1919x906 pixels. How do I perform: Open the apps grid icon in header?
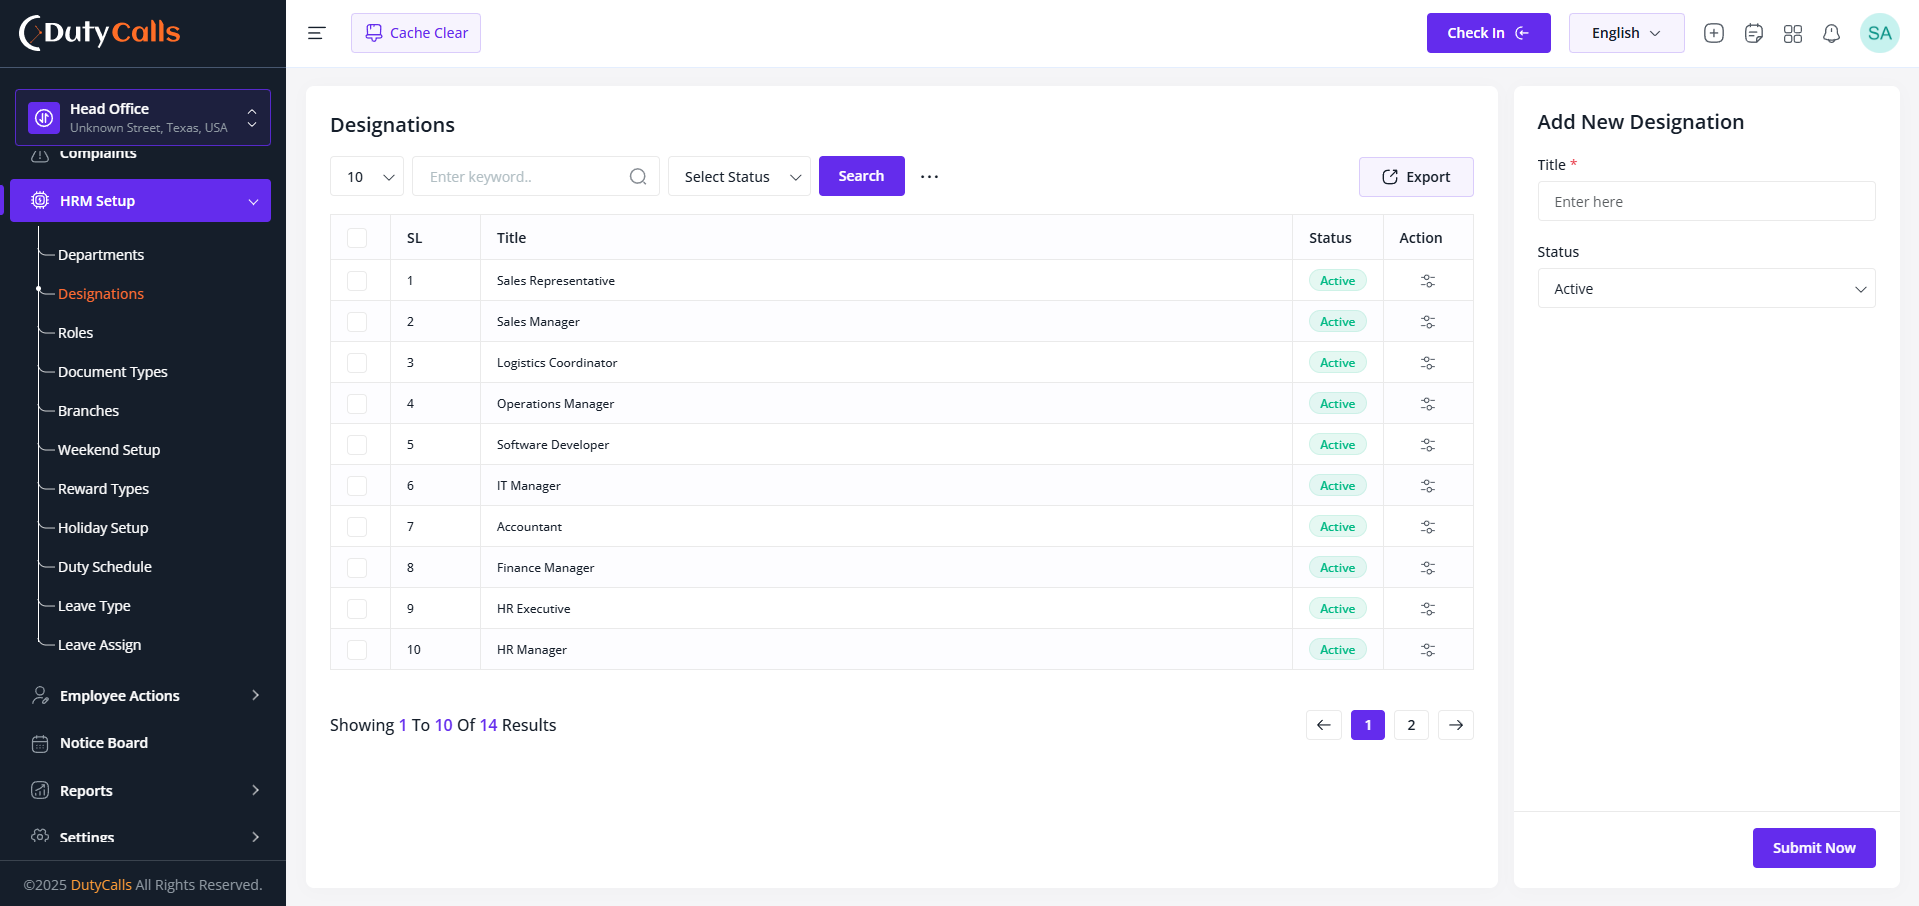[1792, 33]
